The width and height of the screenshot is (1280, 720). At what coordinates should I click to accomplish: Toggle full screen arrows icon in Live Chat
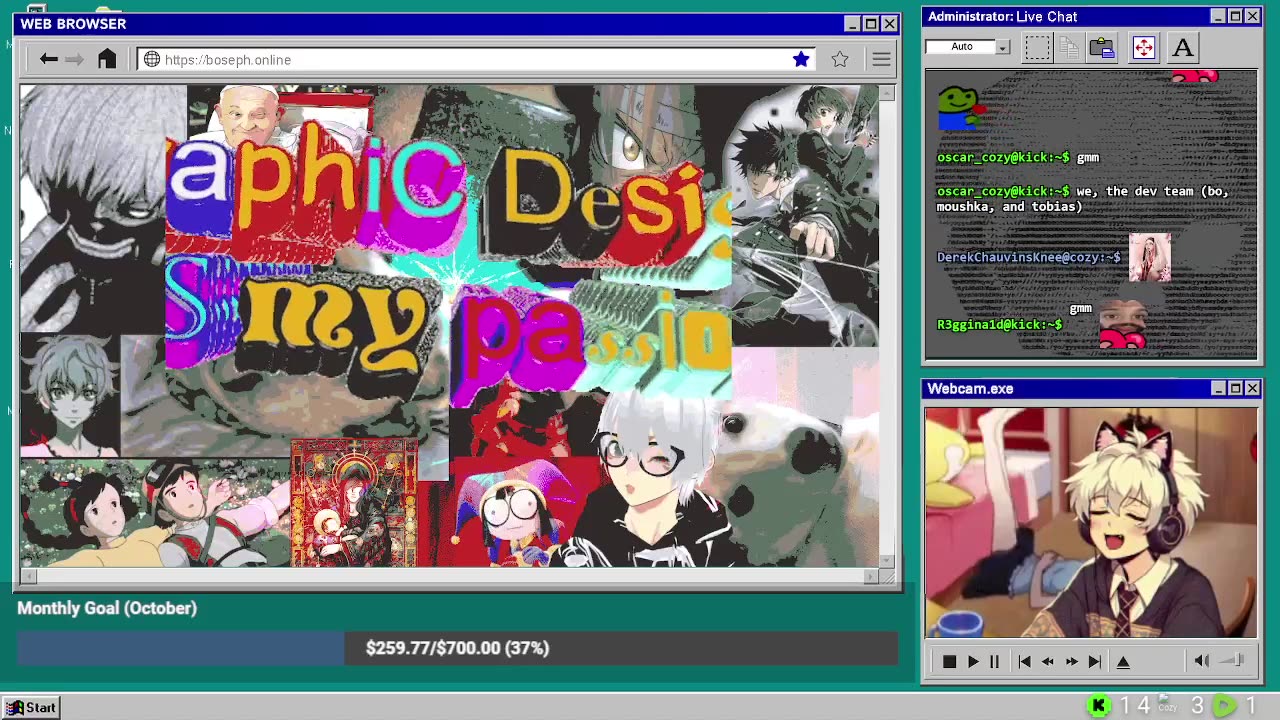pos(1143,47)
